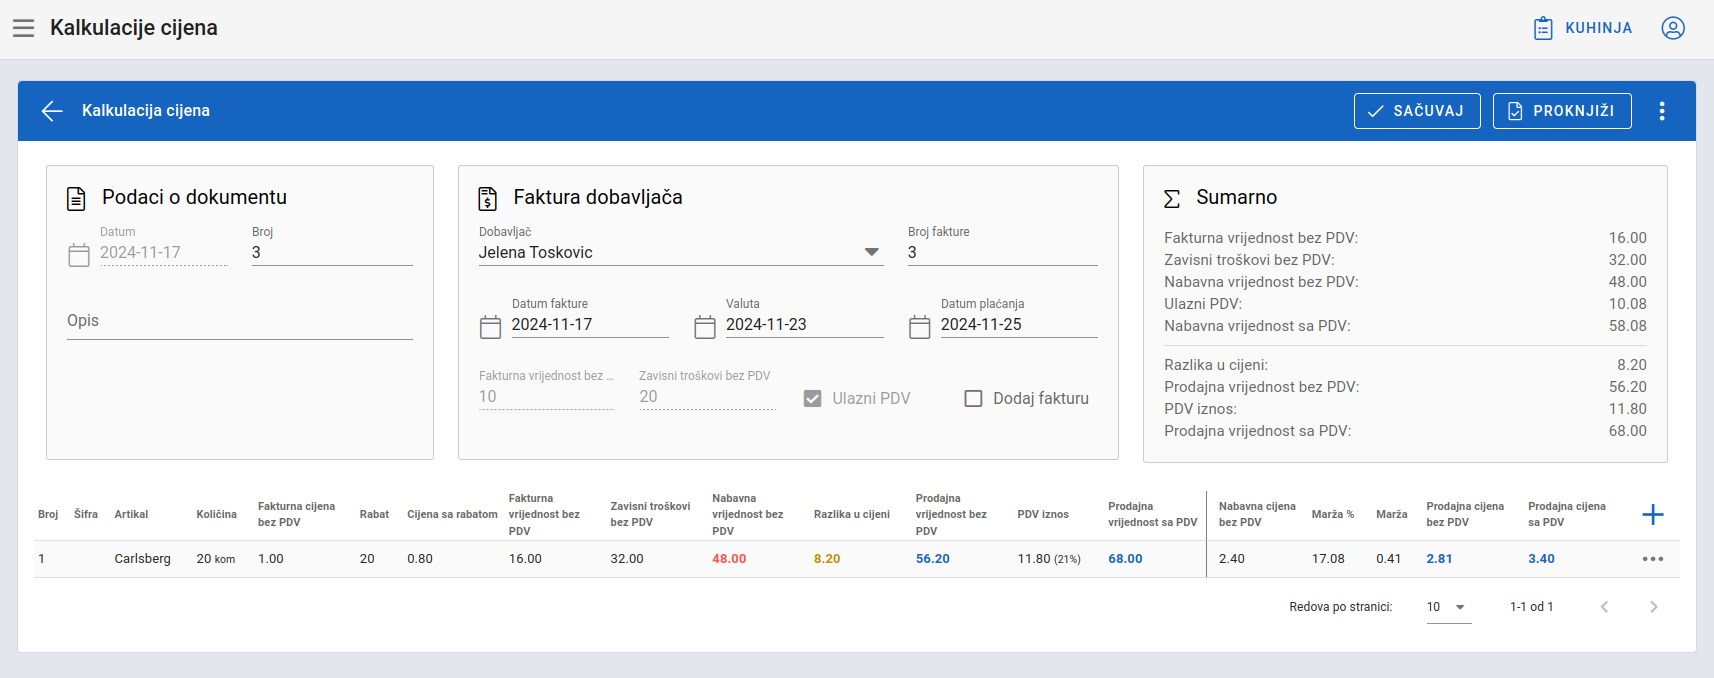1714x678 pixels.
Task: Toggle the Ulazni PDV checkbox
Action: pyautogui.click(x=813, y=399)
